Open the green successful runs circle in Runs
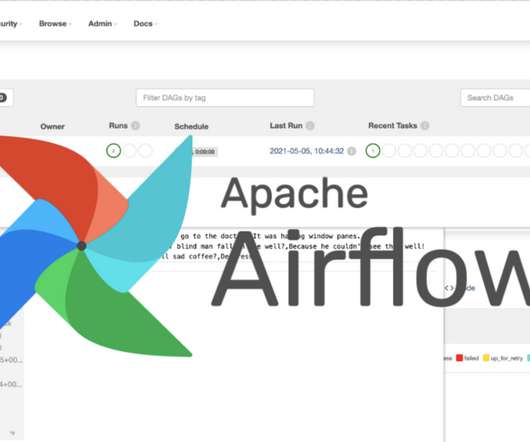 click(x=114, y=151)
